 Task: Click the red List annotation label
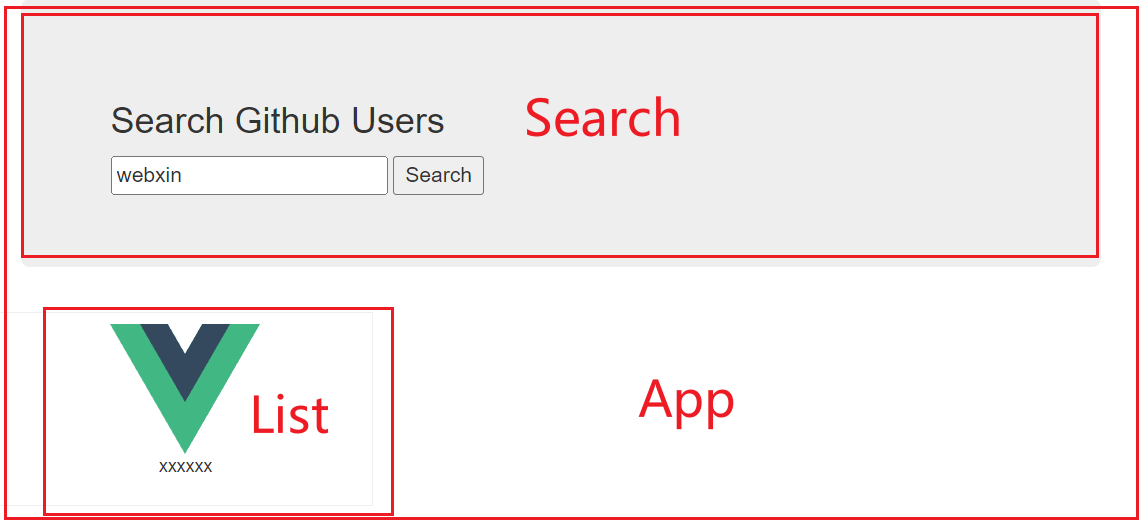point(290,415)
